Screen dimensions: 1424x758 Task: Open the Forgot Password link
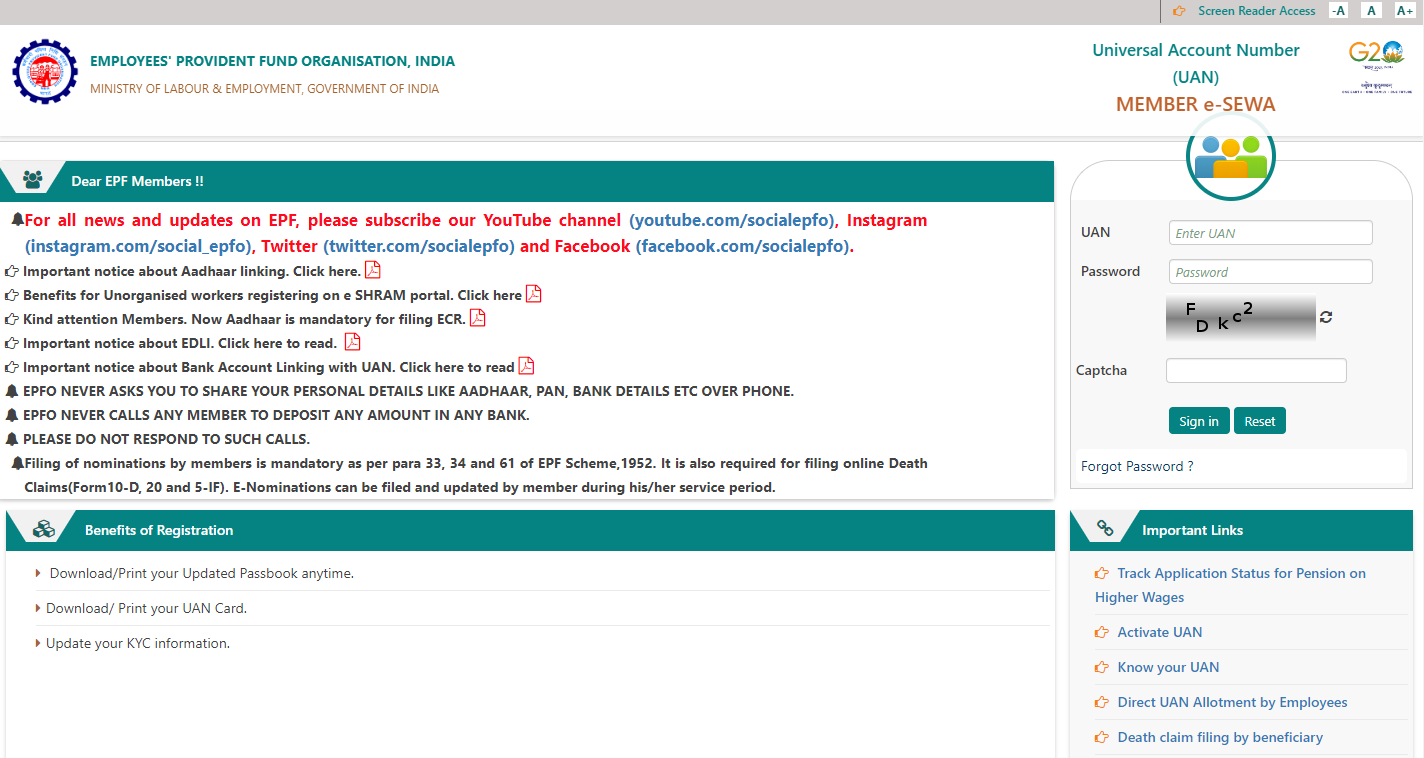pyautogui.click(x=1137, y=466)
